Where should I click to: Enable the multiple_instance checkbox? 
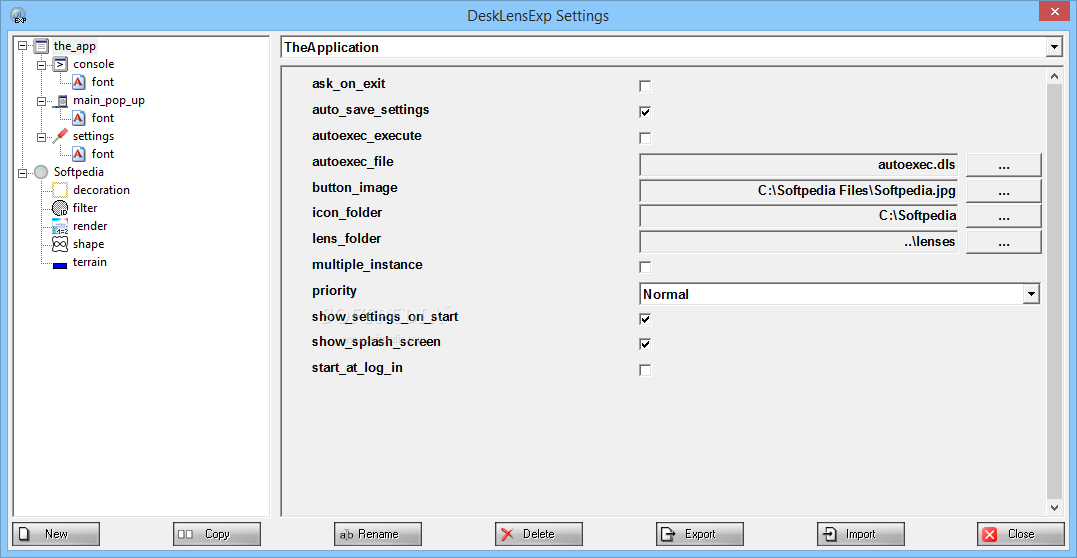tap(645, 267)
